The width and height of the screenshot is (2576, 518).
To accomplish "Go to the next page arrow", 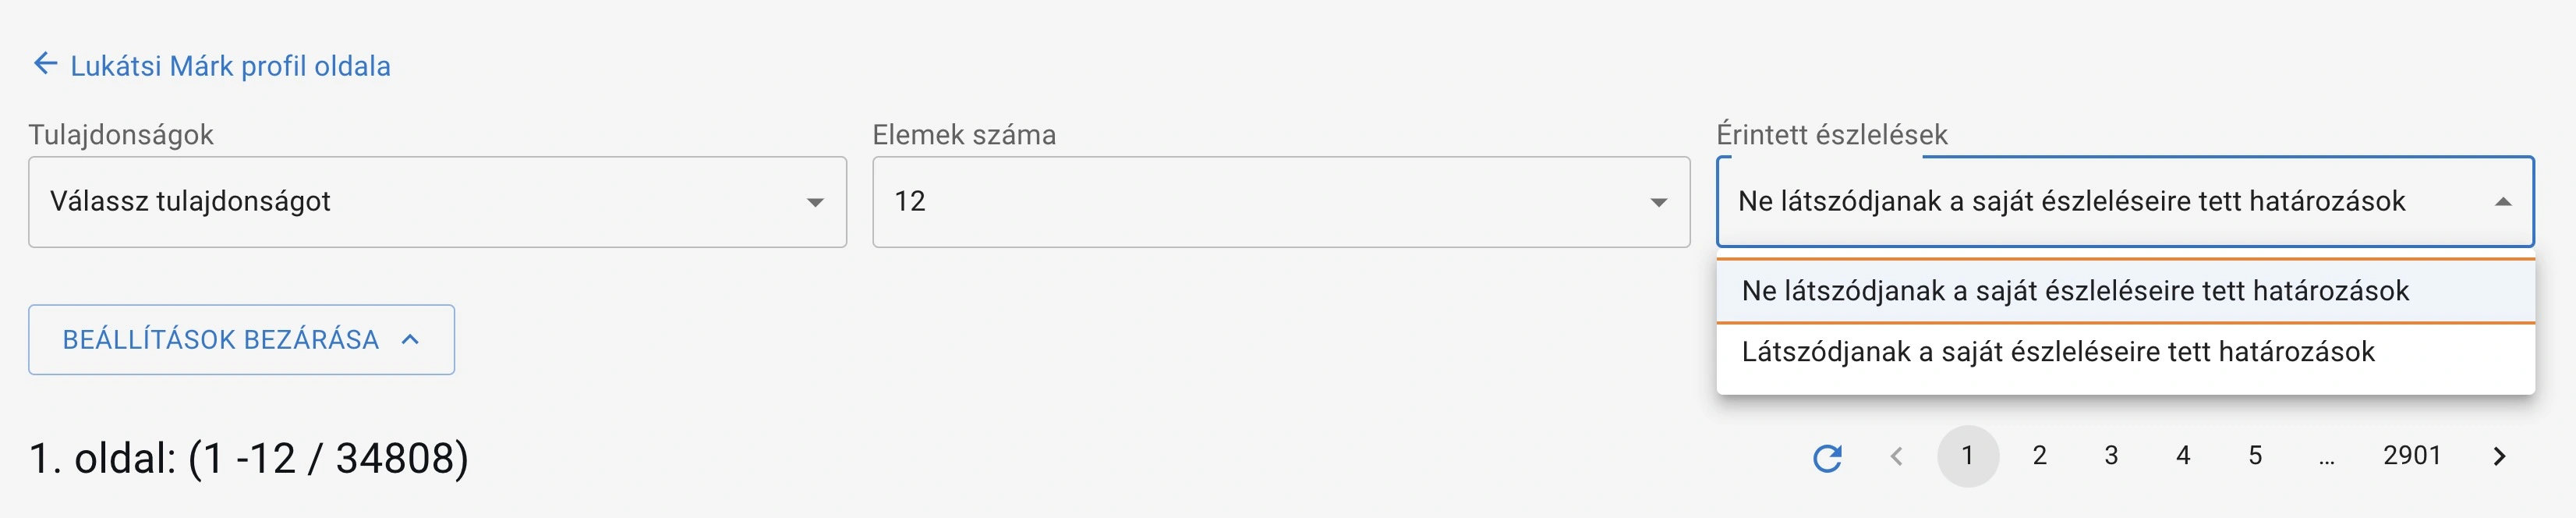I will tap(2499, 457).
